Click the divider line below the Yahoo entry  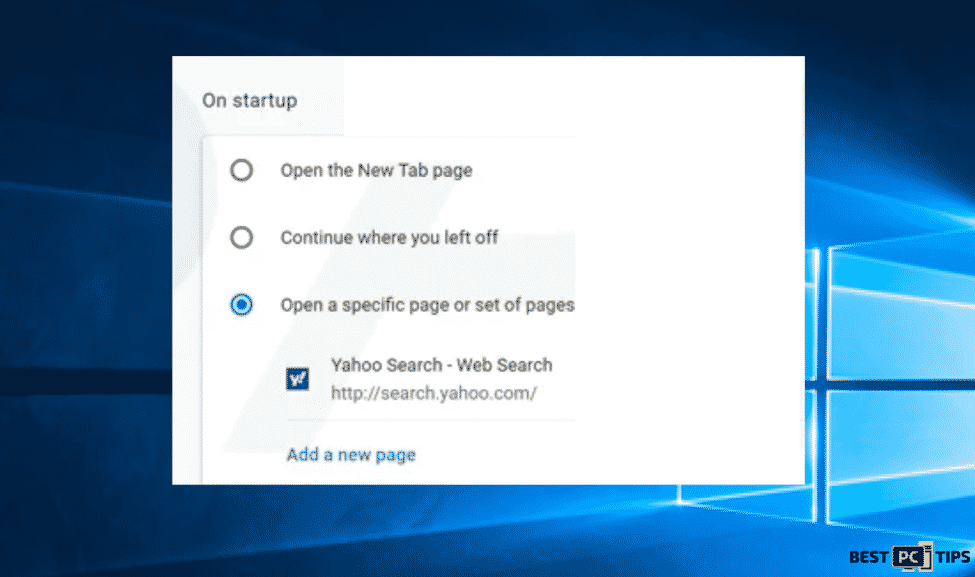[x=431, y=421]
